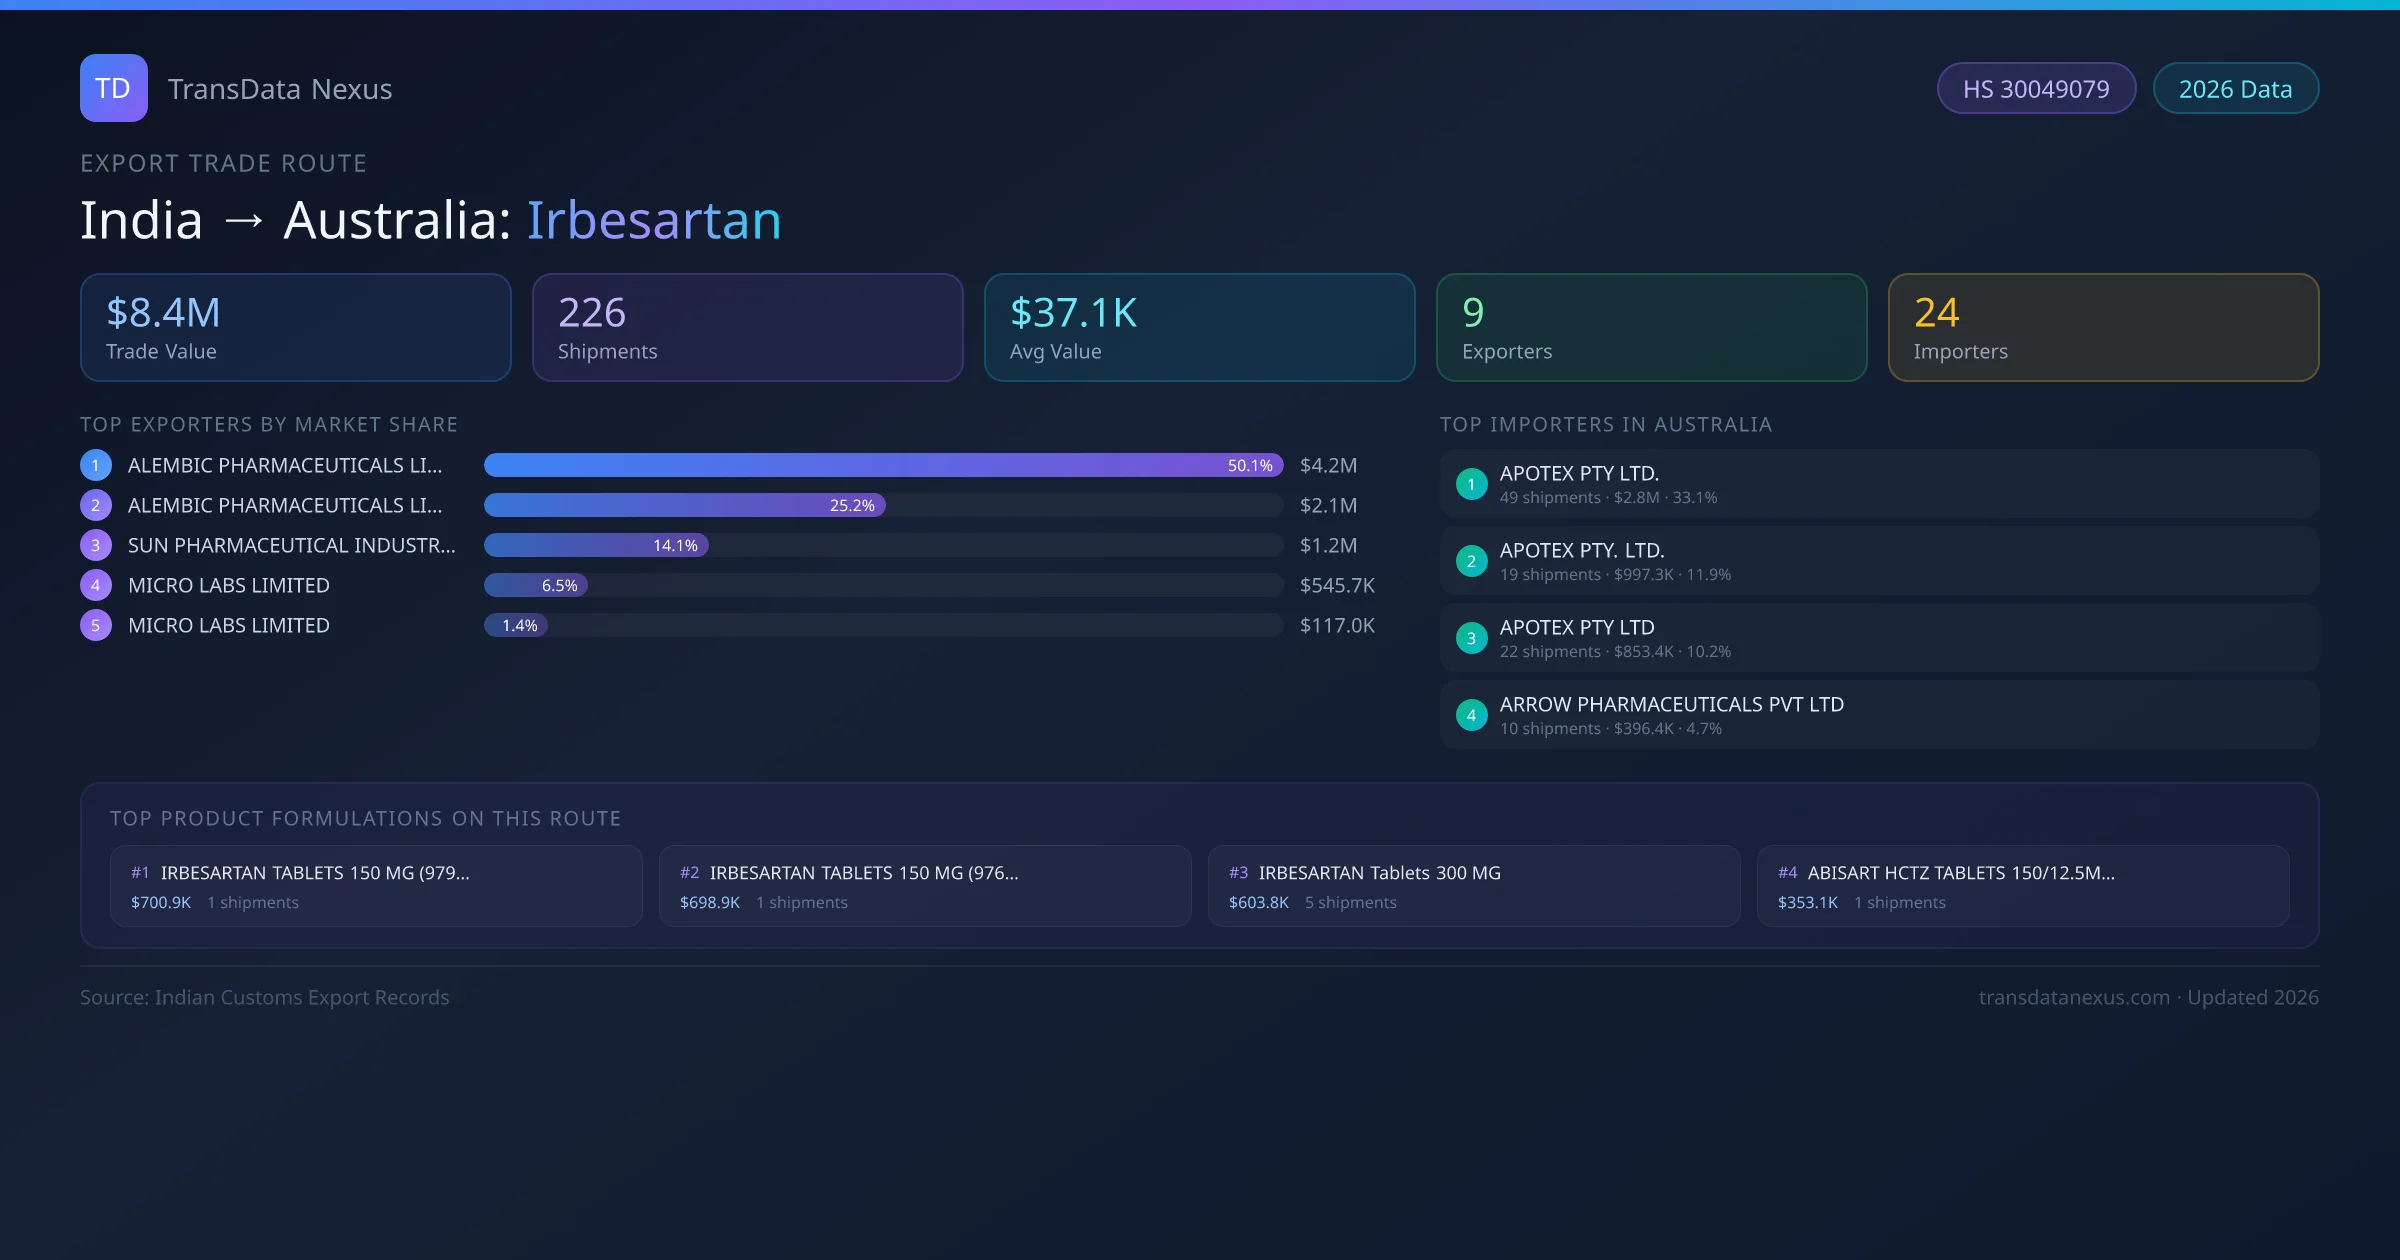Click green rank 2 importer badge

pyautogui.click(x=1471, y=561)
